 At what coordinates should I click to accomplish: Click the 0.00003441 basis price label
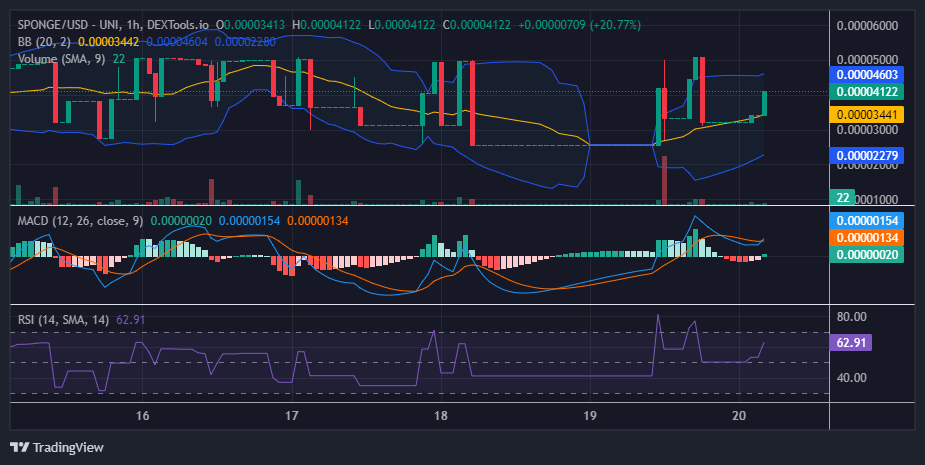tap(867, 114)
